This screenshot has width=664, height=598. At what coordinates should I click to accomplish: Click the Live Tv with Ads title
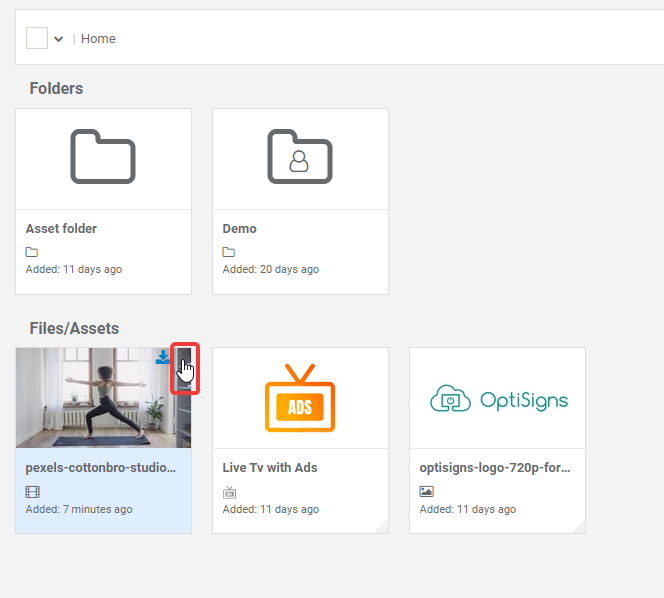point(269,468)
